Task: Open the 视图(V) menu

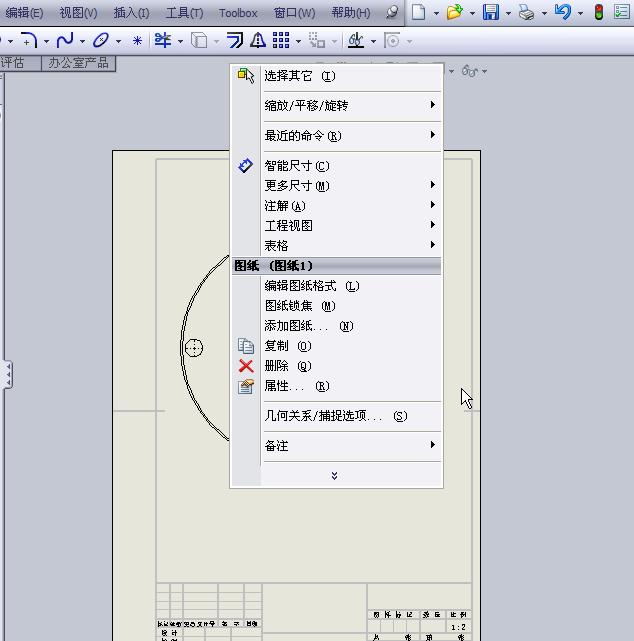Action: (x=78, y=13)
